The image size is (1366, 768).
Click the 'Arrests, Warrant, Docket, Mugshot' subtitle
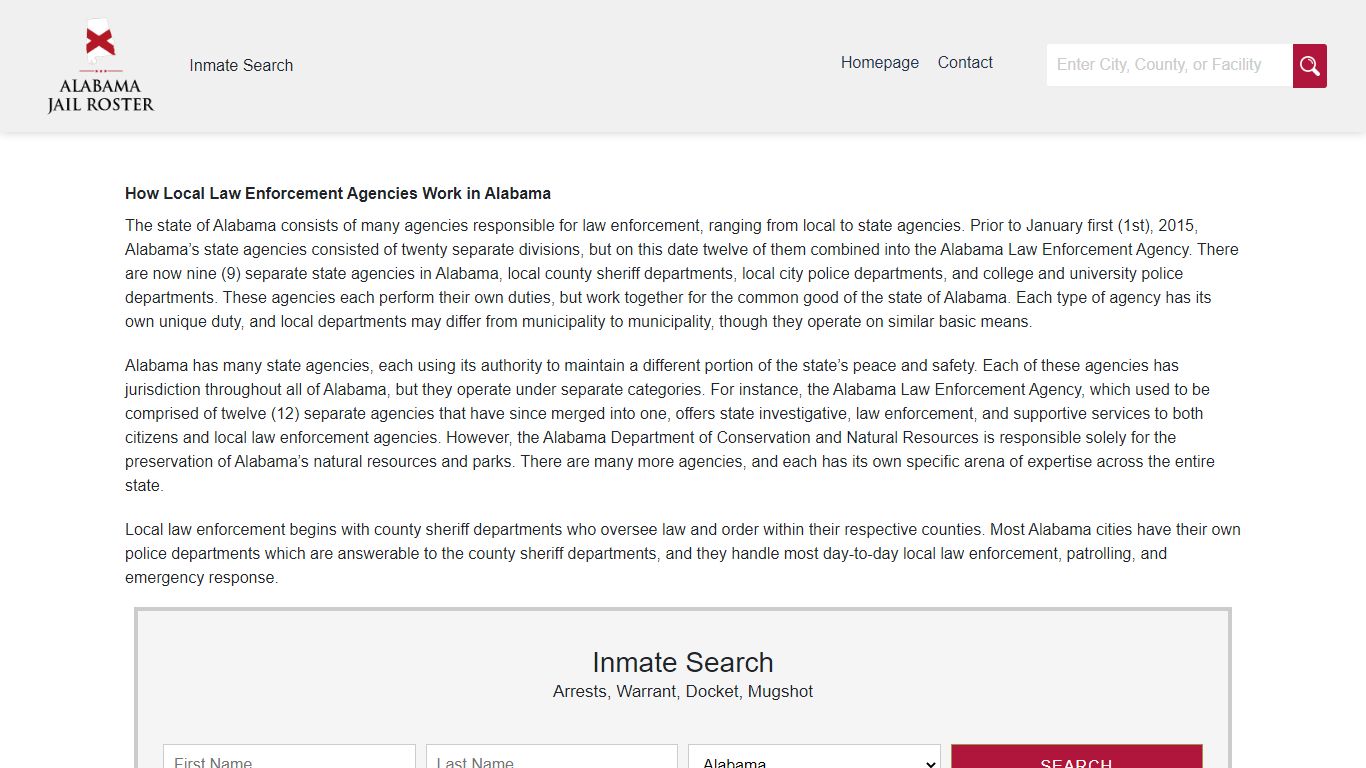(x=683, y=691)
